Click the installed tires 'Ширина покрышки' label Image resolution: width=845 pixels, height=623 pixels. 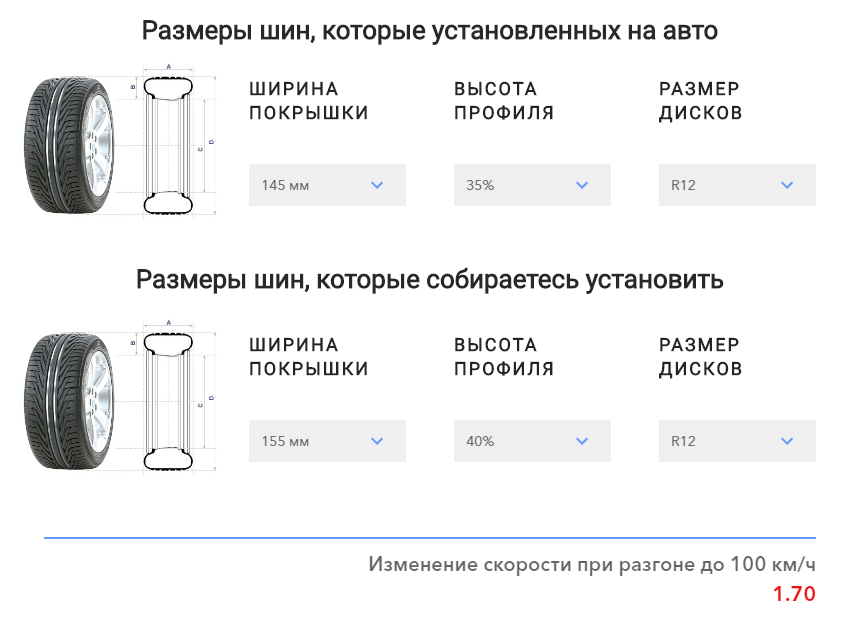pyautogui.click(x=308, y=101)
